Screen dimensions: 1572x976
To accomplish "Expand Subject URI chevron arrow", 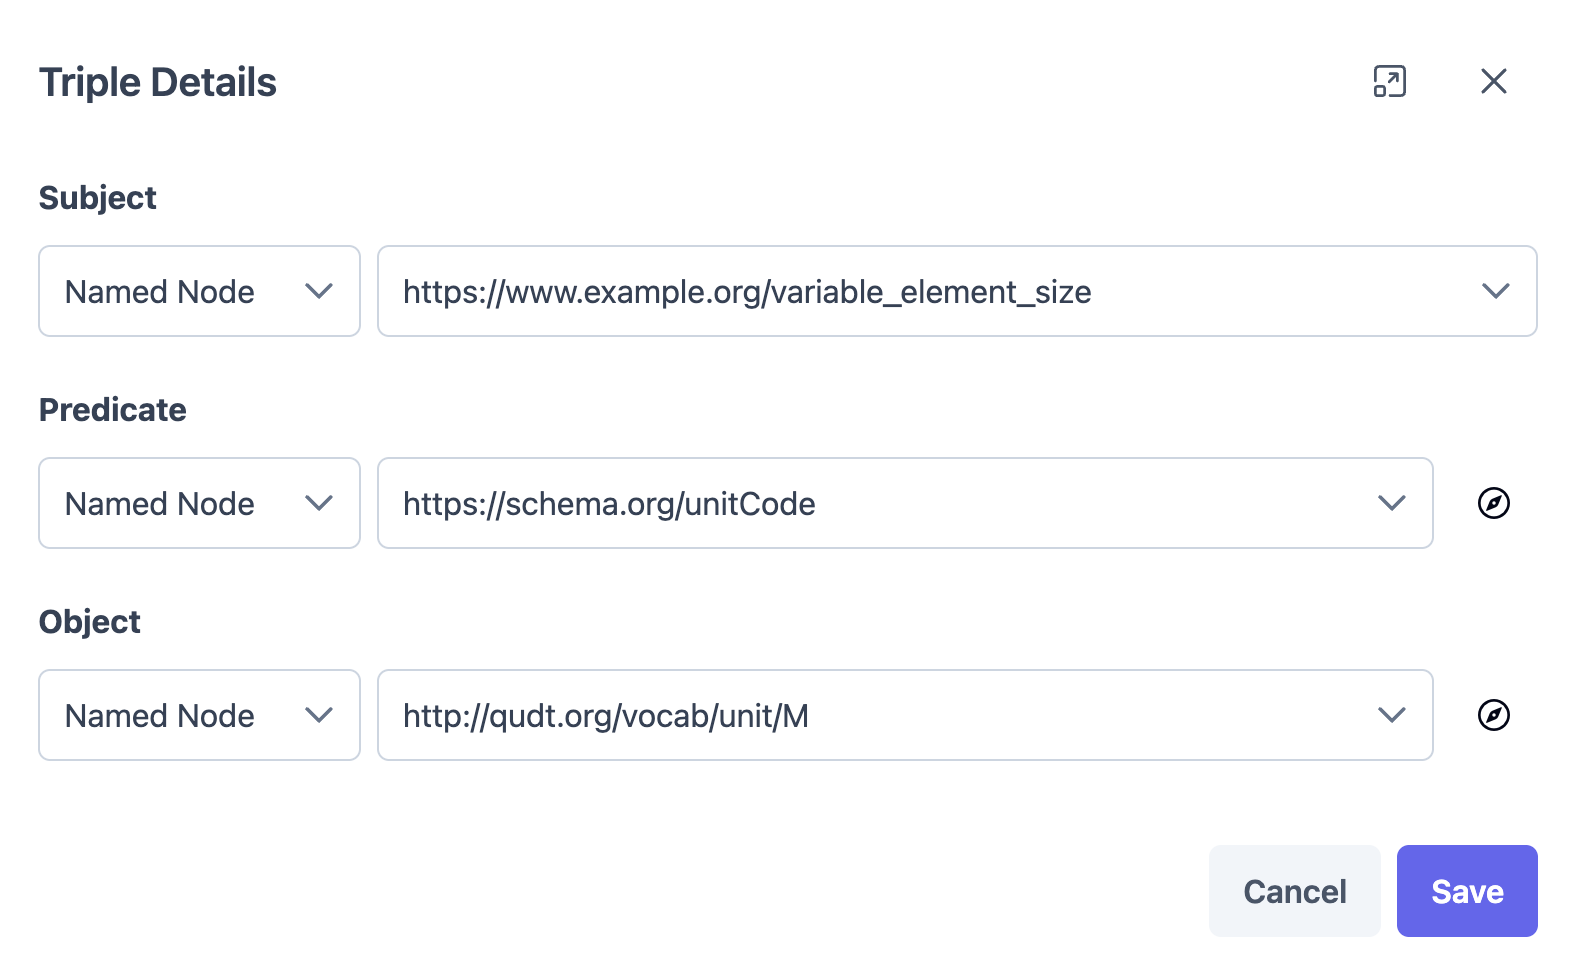I will pos(1495,291).
